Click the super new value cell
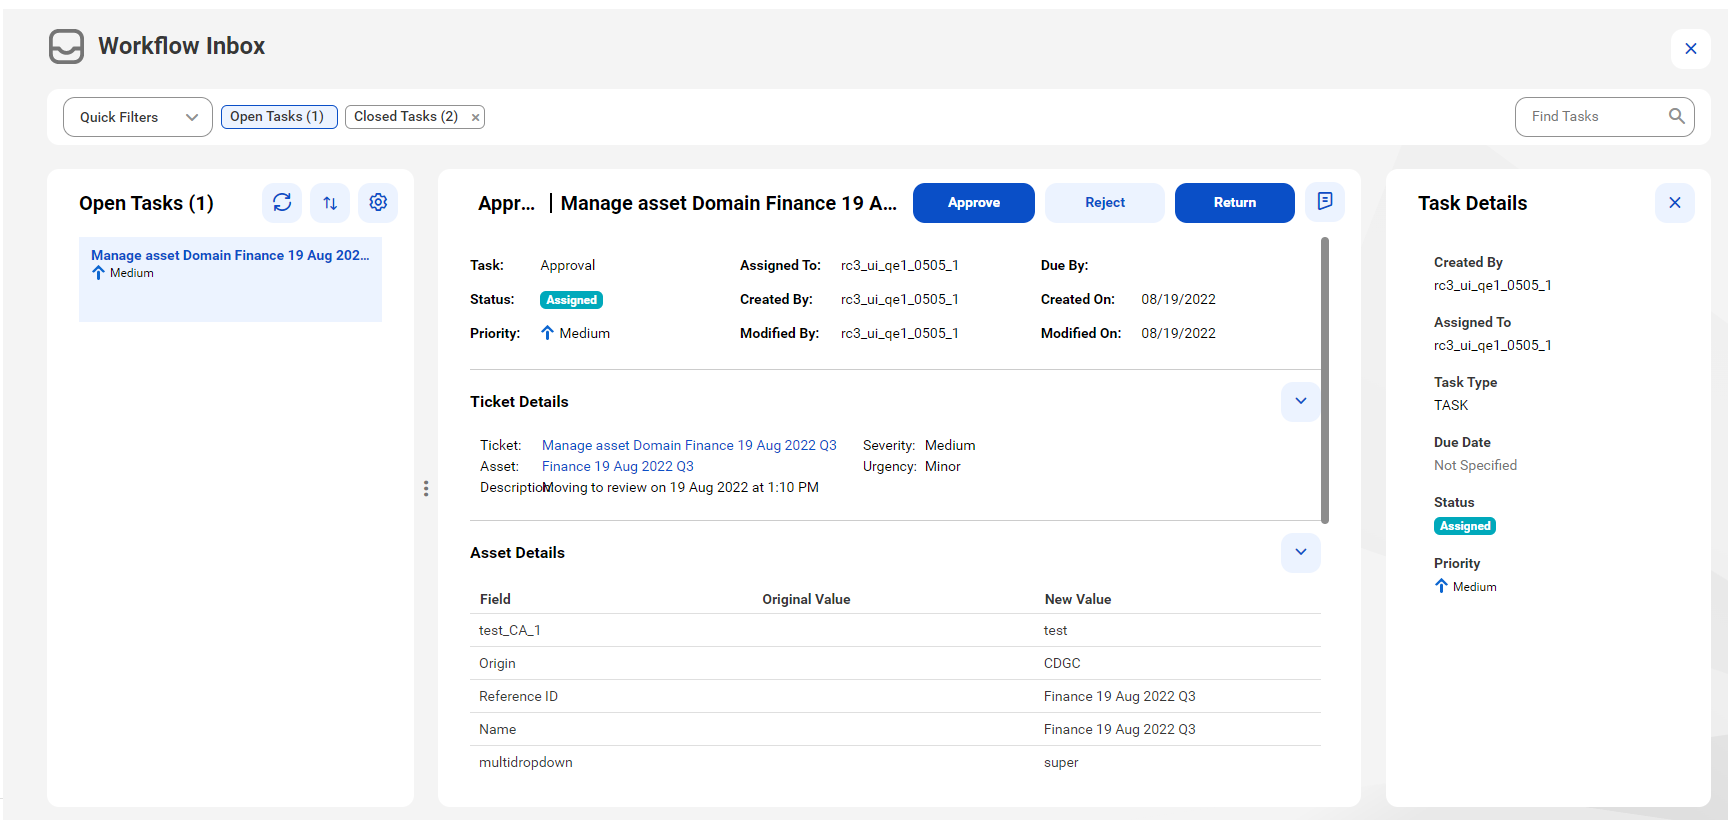The width and height of the screenshot is (1728, 820). pos(1061,762)
